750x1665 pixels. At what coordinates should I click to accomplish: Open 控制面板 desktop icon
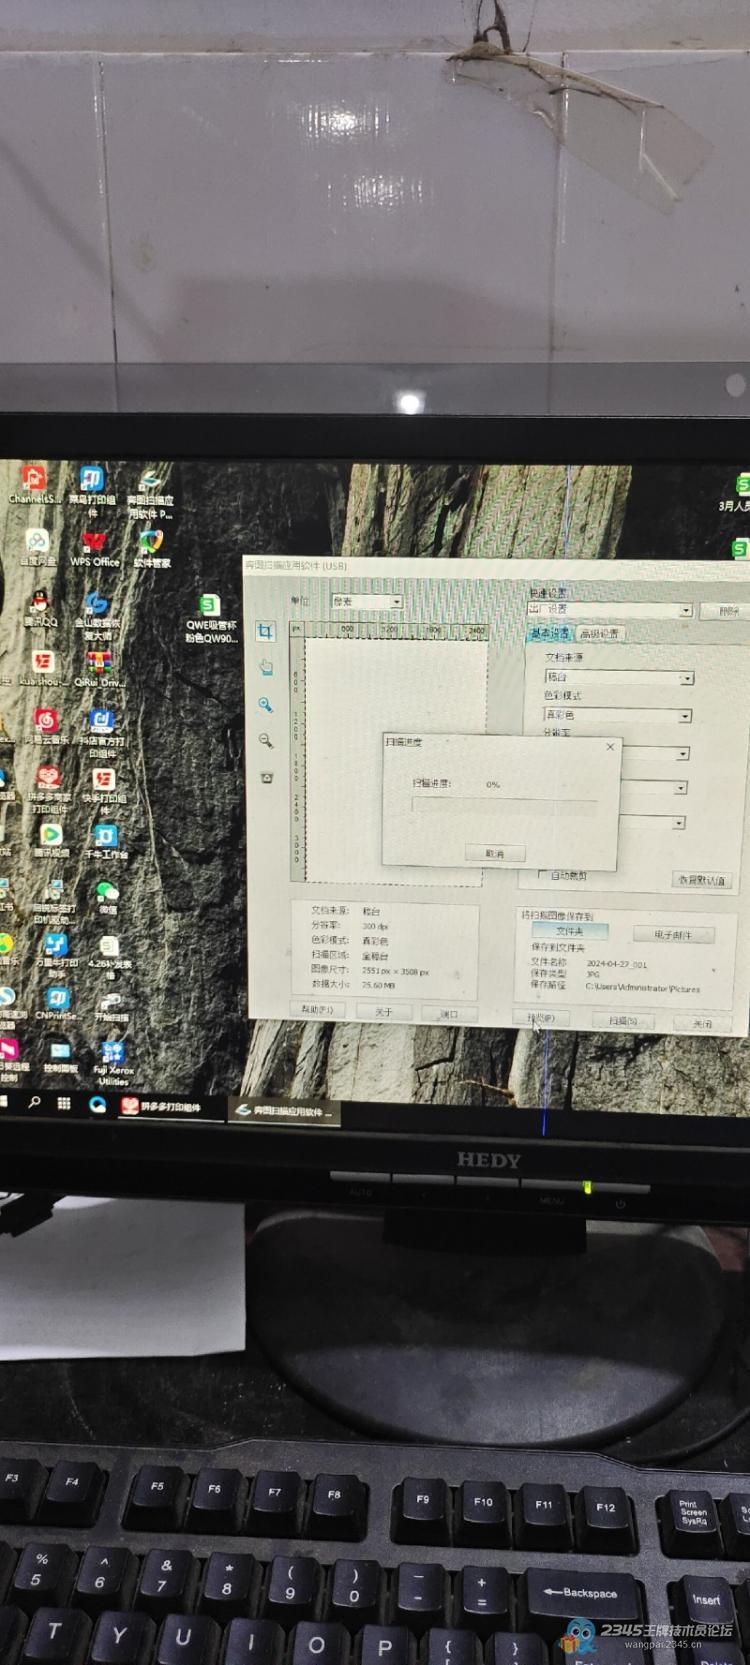pyautogui.click(x=60, y=1057)
